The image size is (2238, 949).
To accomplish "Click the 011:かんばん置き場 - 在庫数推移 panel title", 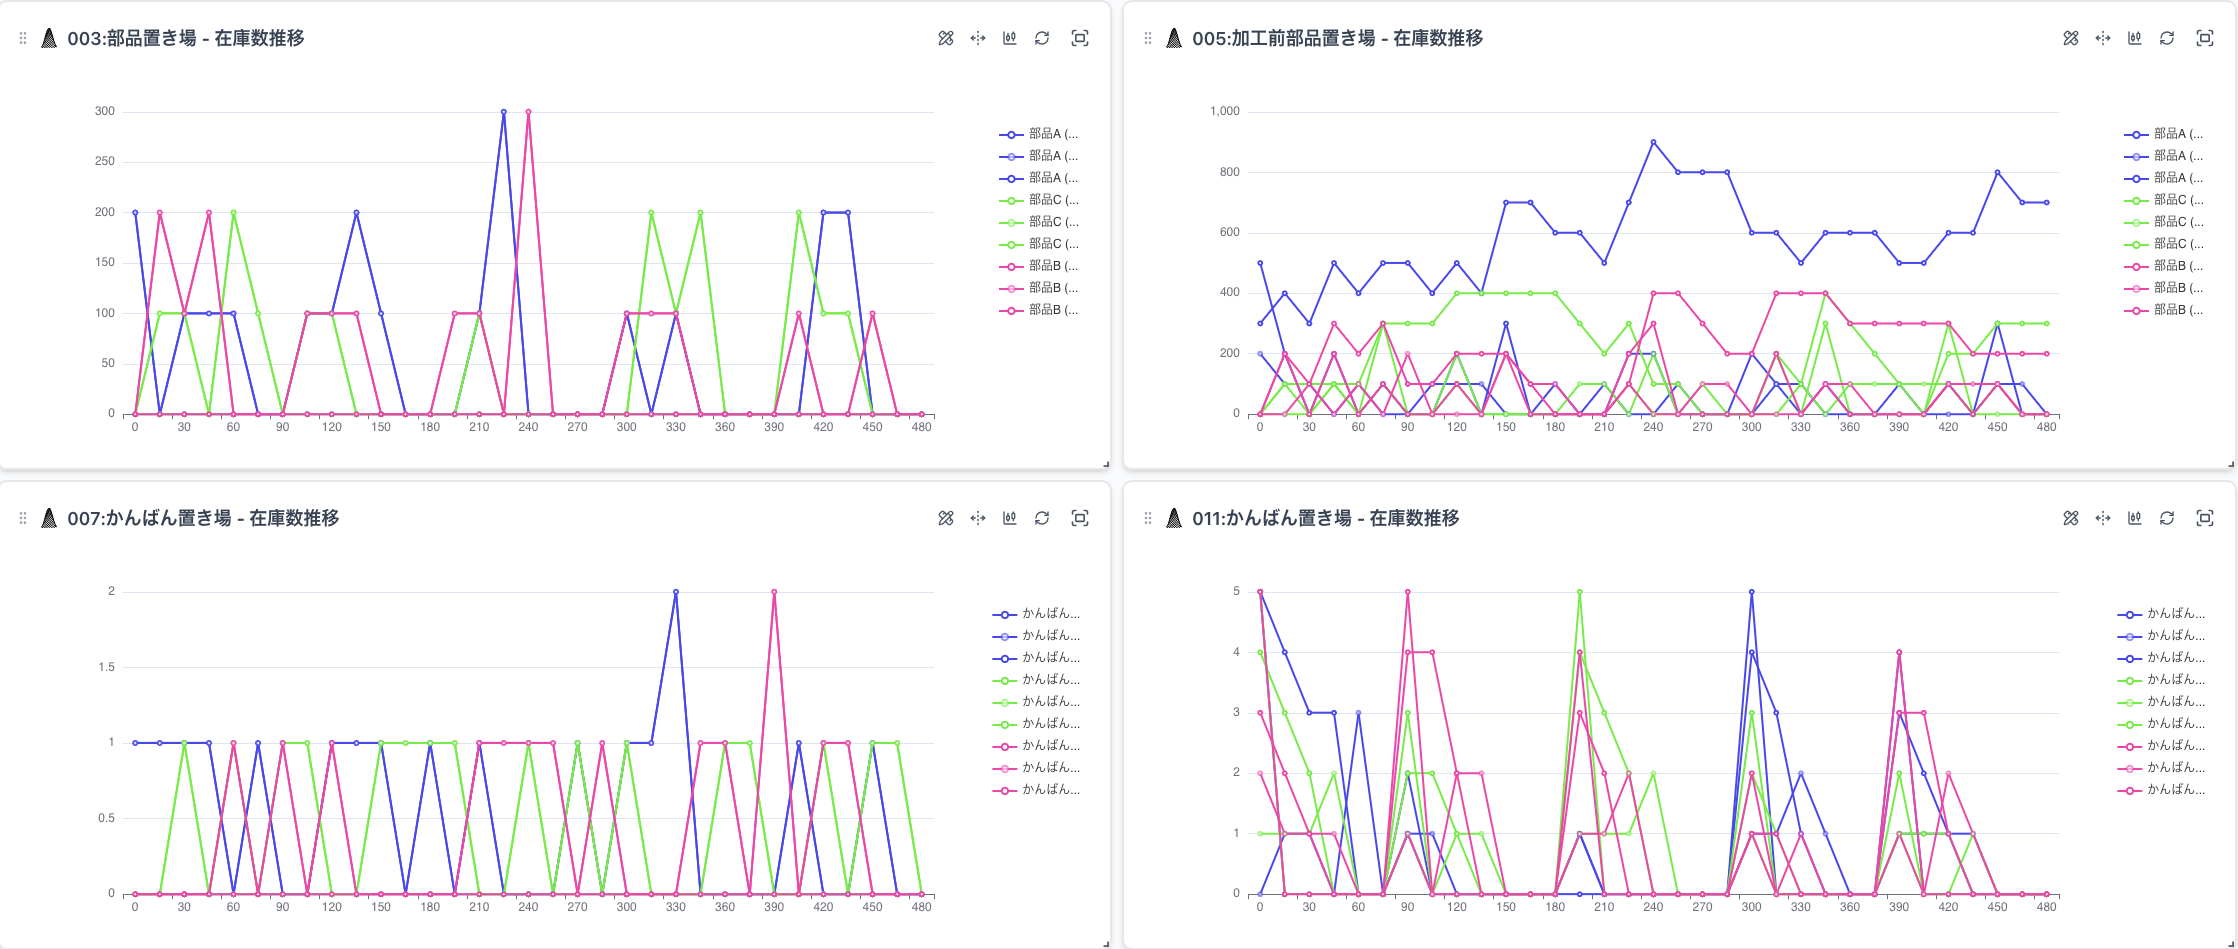I will (1325, 518).
